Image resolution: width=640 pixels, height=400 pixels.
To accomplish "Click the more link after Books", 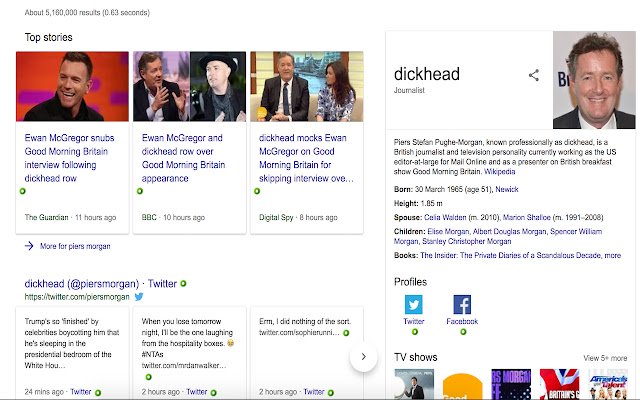I will (613, 256).
